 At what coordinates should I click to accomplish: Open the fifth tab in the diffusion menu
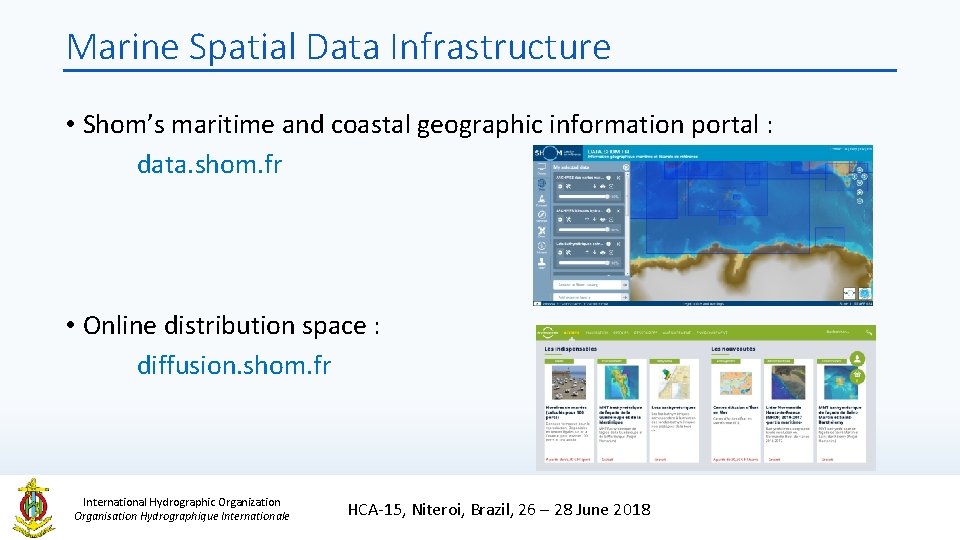tap(677, 333)
